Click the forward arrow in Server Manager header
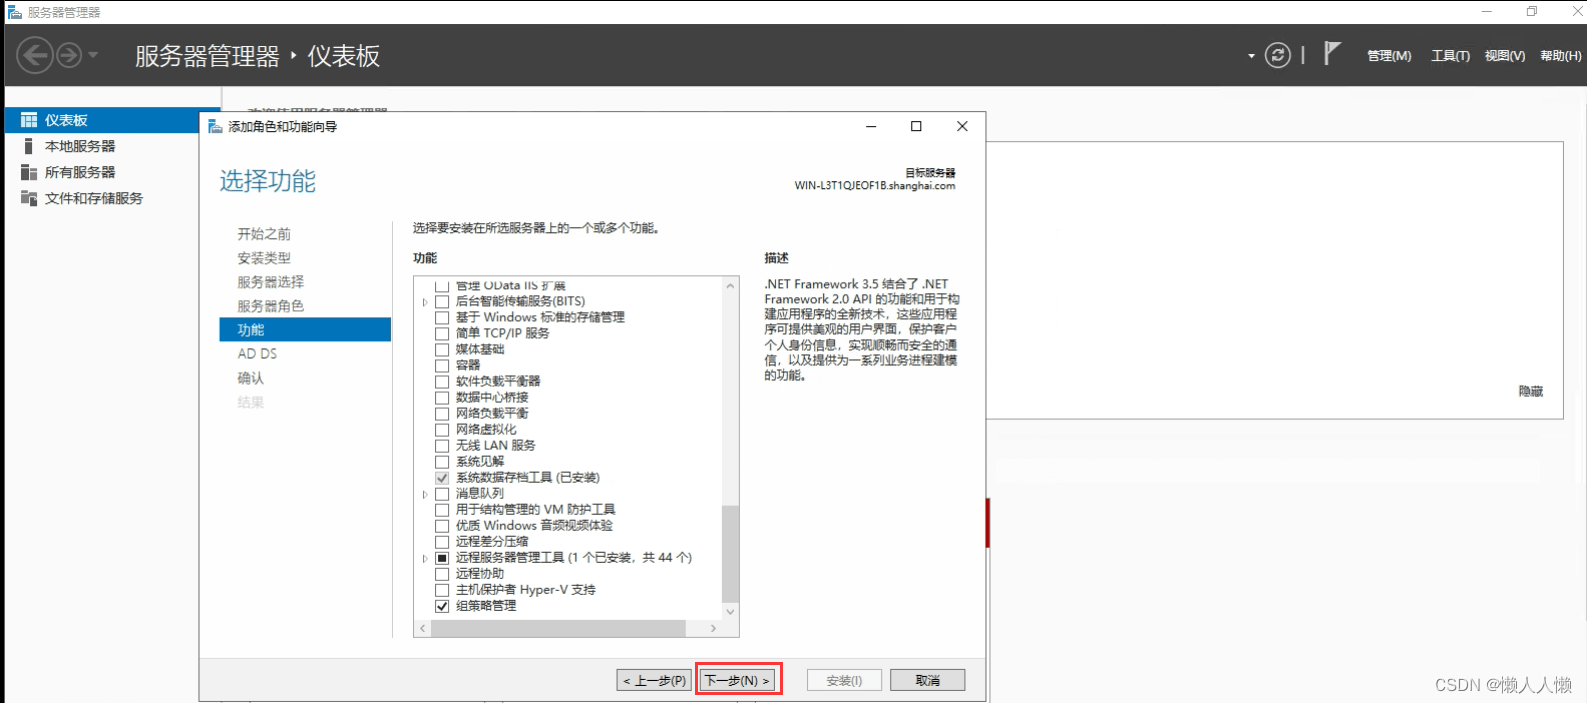 [x=69, y=55]
